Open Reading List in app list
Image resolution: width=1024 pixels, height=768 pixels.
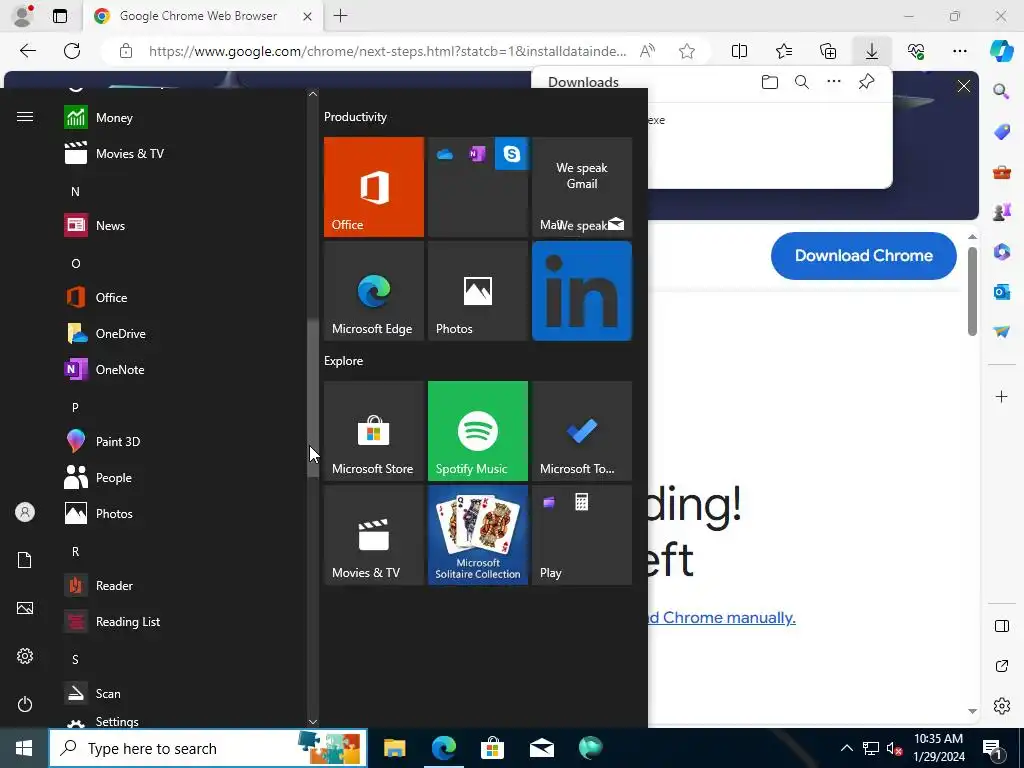pos(184,621)
